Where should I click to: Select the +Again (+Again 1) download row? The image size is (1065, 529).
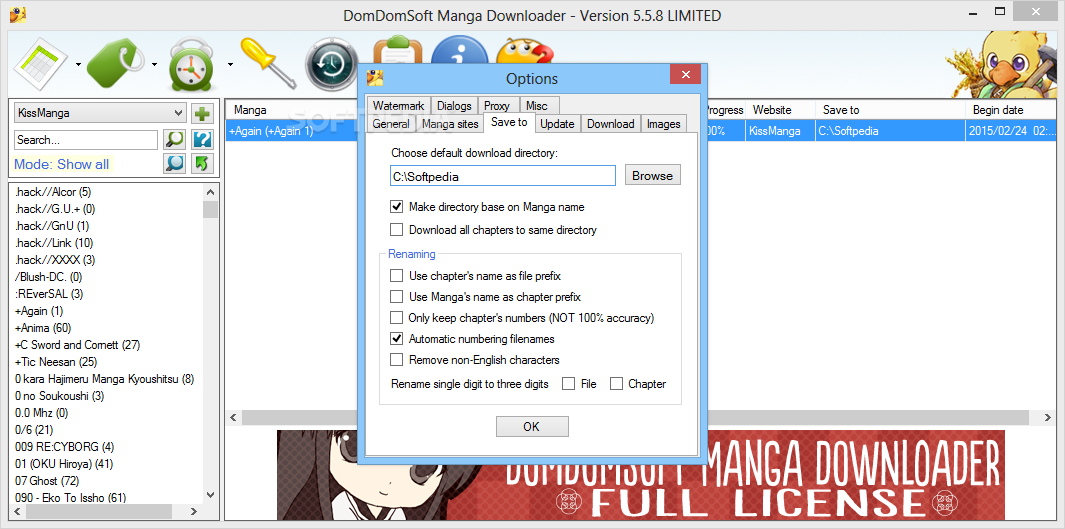(x=638, y=131)
